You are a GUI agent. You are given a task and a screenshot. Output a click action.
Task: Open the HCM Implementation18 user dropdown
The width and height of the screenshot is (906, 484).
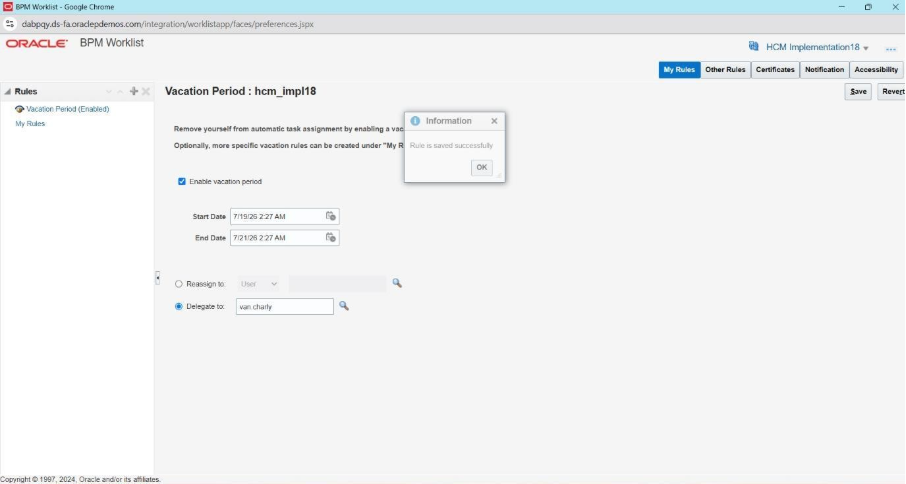tap(866, 48)
